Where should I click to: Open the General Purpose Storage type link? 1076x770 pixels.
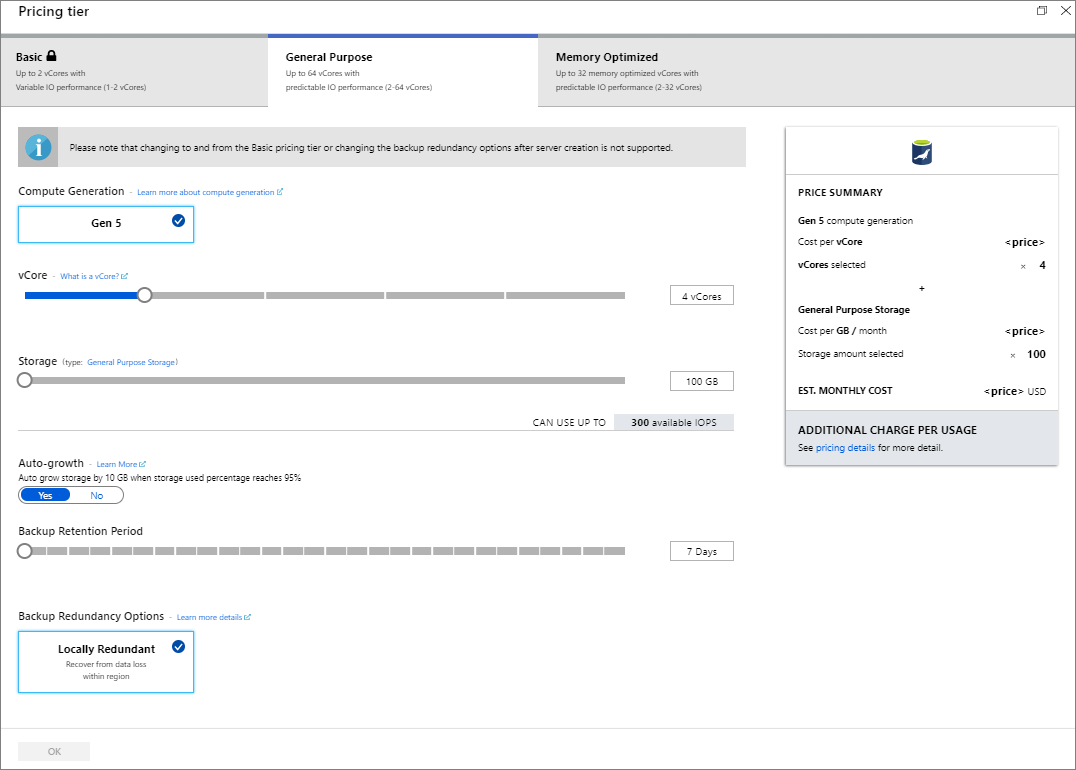[x=132, y=361]
